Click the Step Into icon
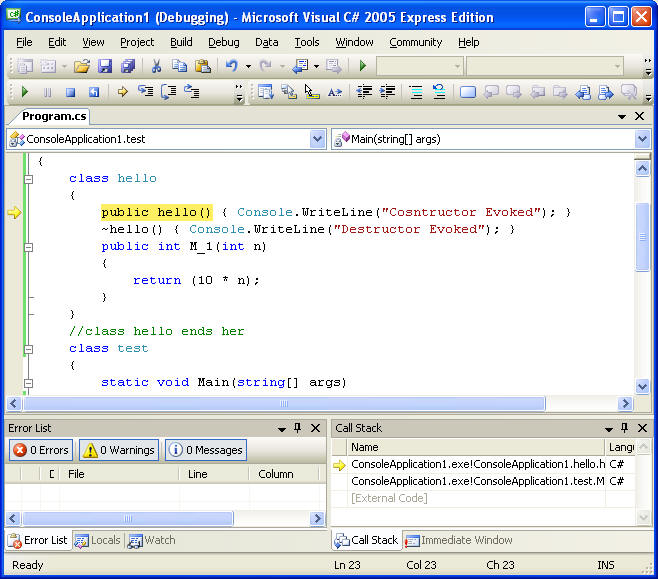Image resolution: width=658 pixels, height=579 pixels. tap(146, 92)
